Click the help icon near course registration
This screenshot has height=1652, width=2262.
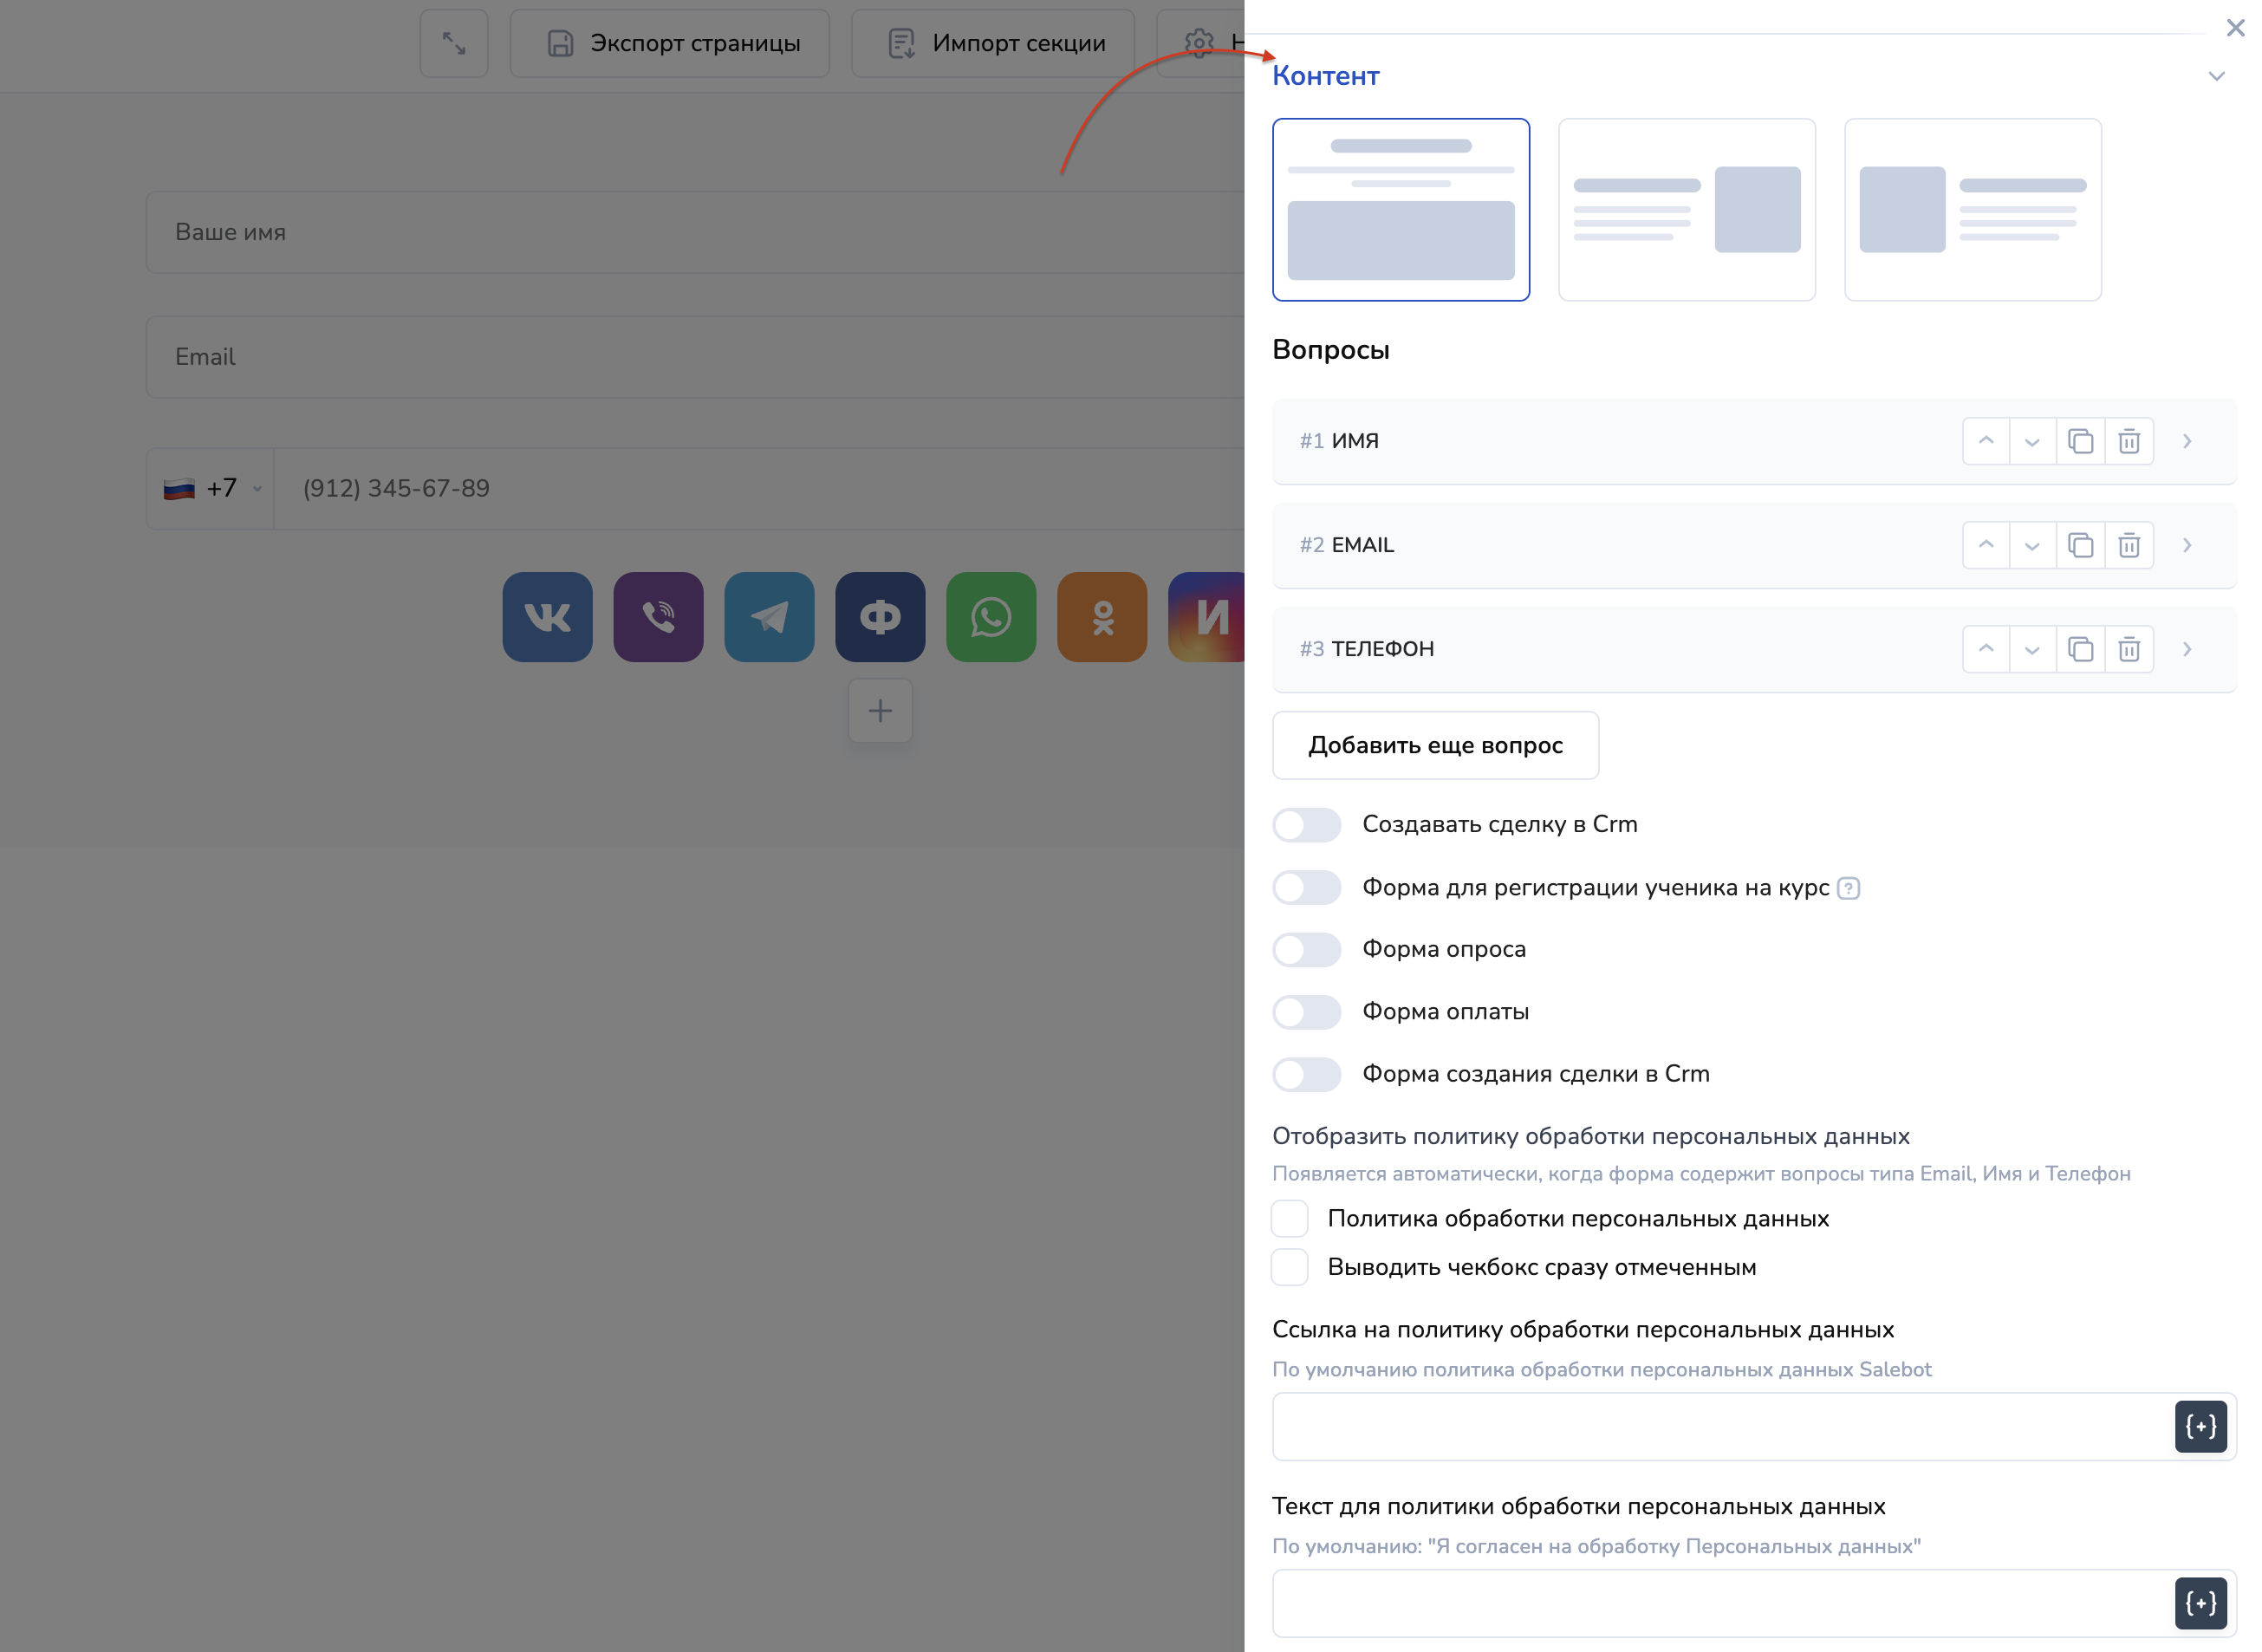coord(1848,888)
